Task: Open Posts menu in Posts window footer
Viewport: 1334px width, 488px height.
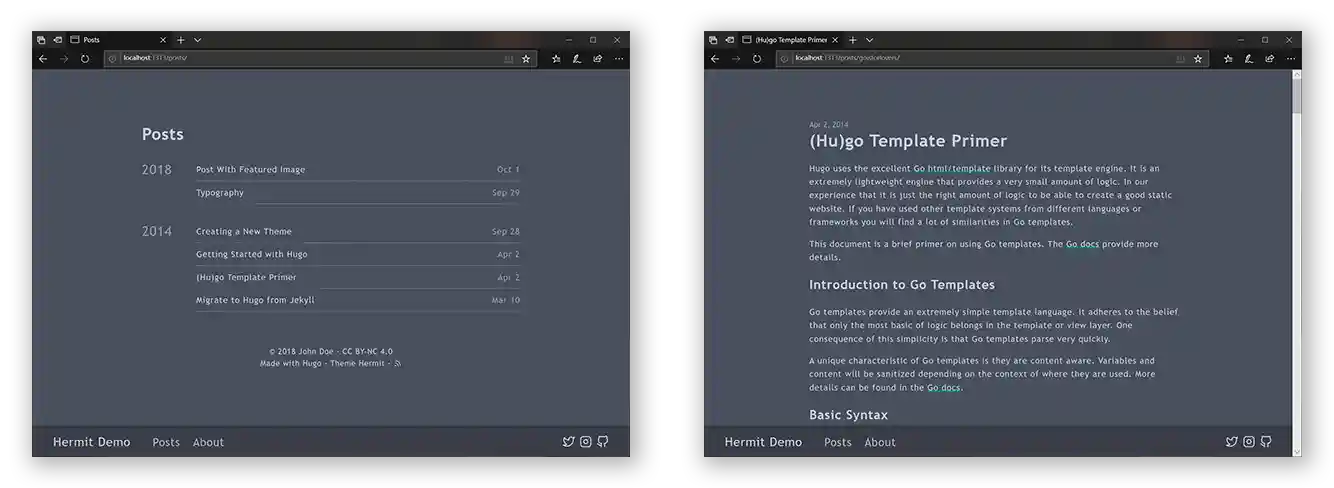Action: (166, 442)
